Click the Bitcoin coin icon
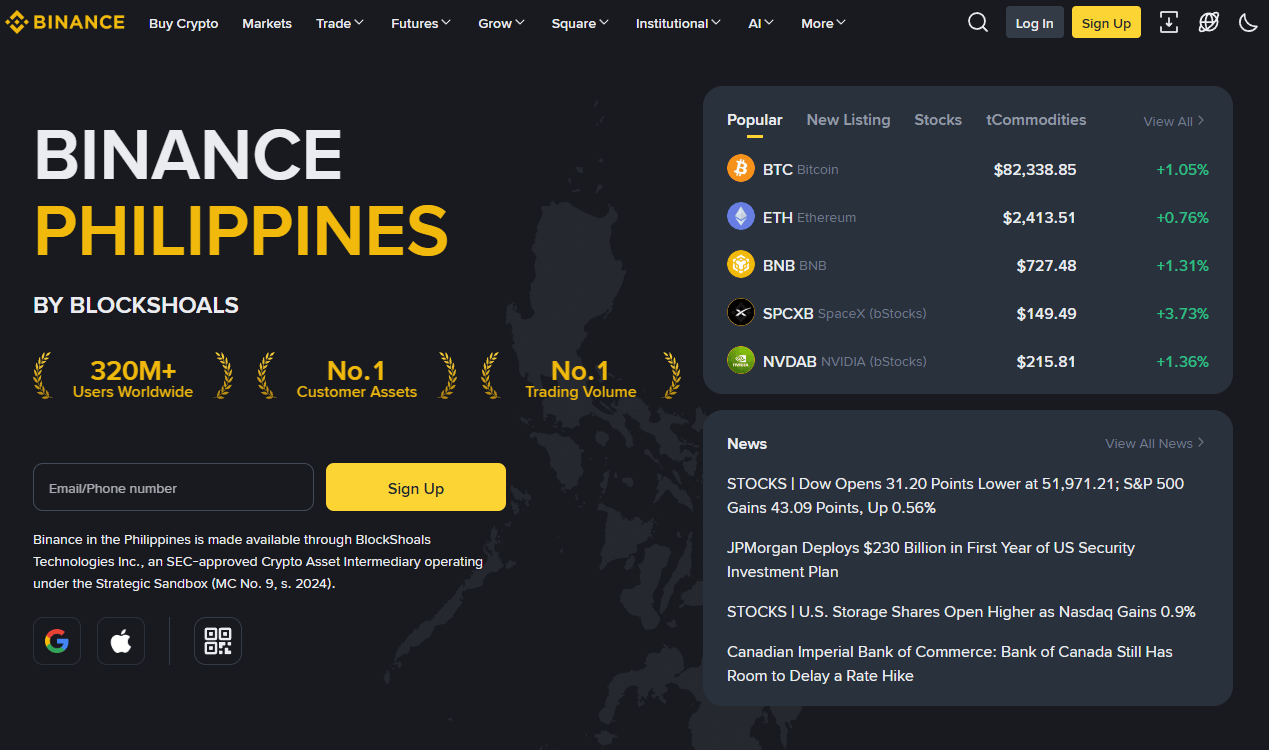 click(x=741, y=168)
